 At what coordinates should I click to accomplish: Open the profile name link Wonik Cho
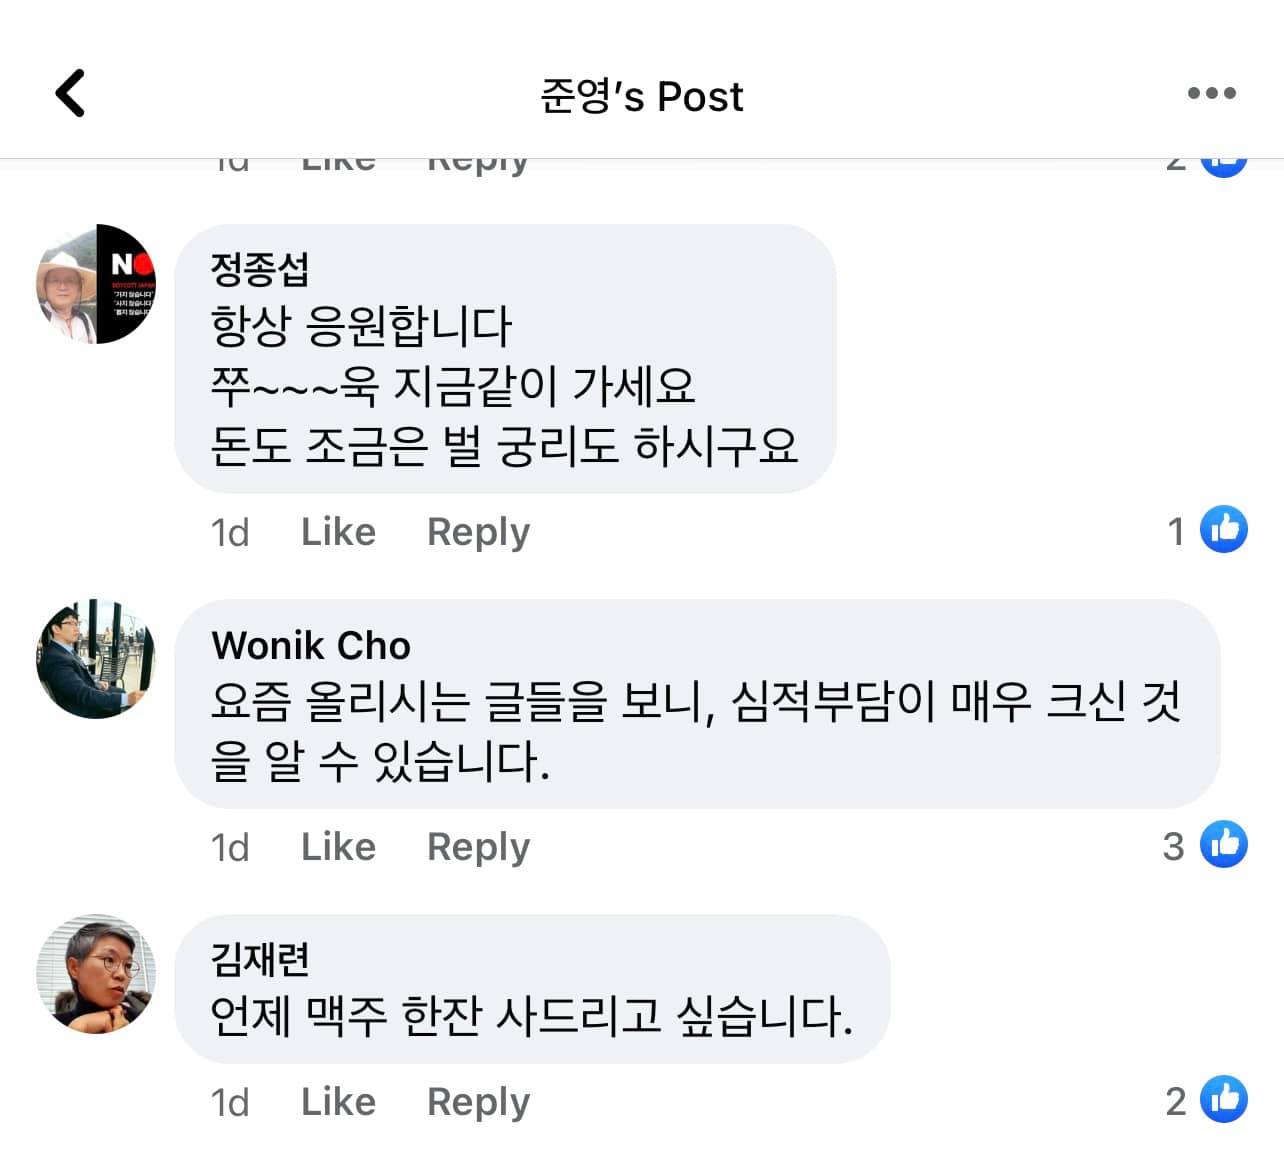(x=311, y=645)
